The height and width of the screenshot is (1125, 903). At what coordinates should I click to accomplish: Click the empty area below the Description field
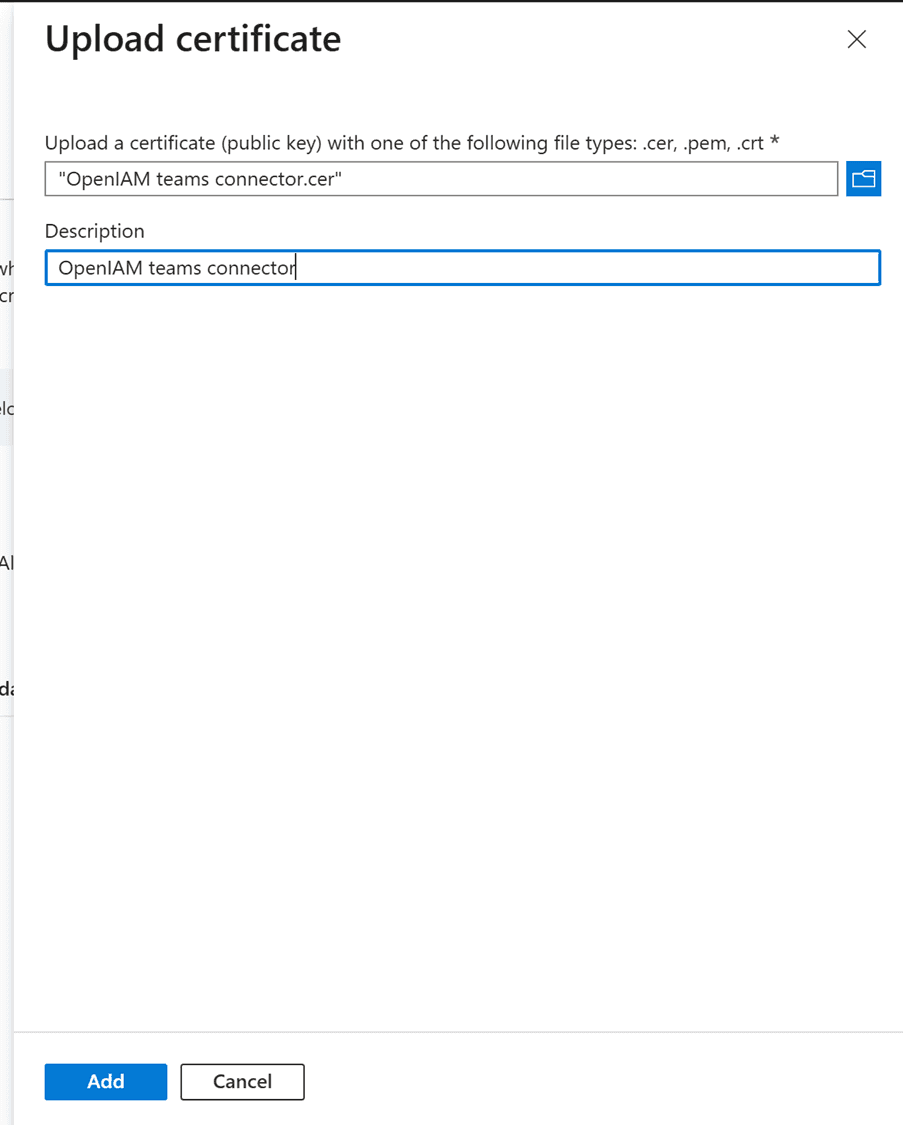(460, 600)
